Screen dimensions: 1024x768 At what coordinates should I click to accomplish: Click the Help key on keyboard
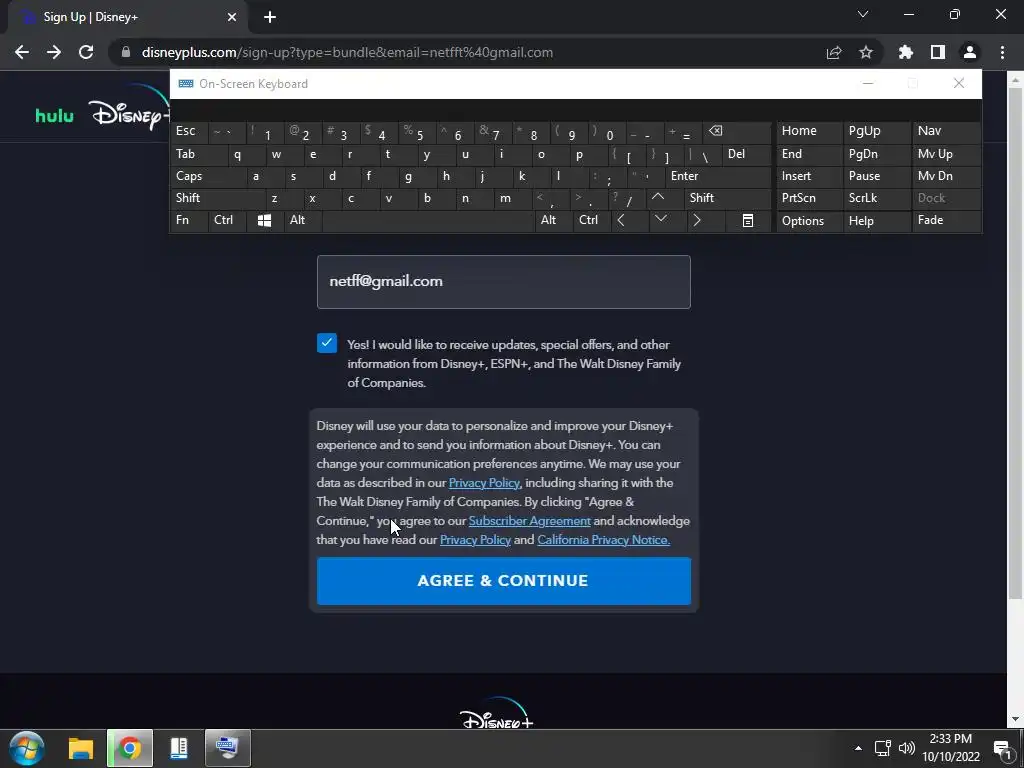pos(876,221)
